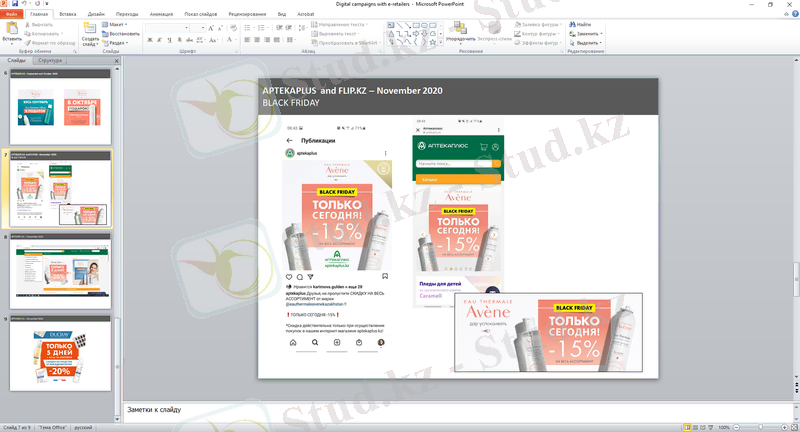Toggle align text right
Screen dimensions: 800x432
coord(267,40)
